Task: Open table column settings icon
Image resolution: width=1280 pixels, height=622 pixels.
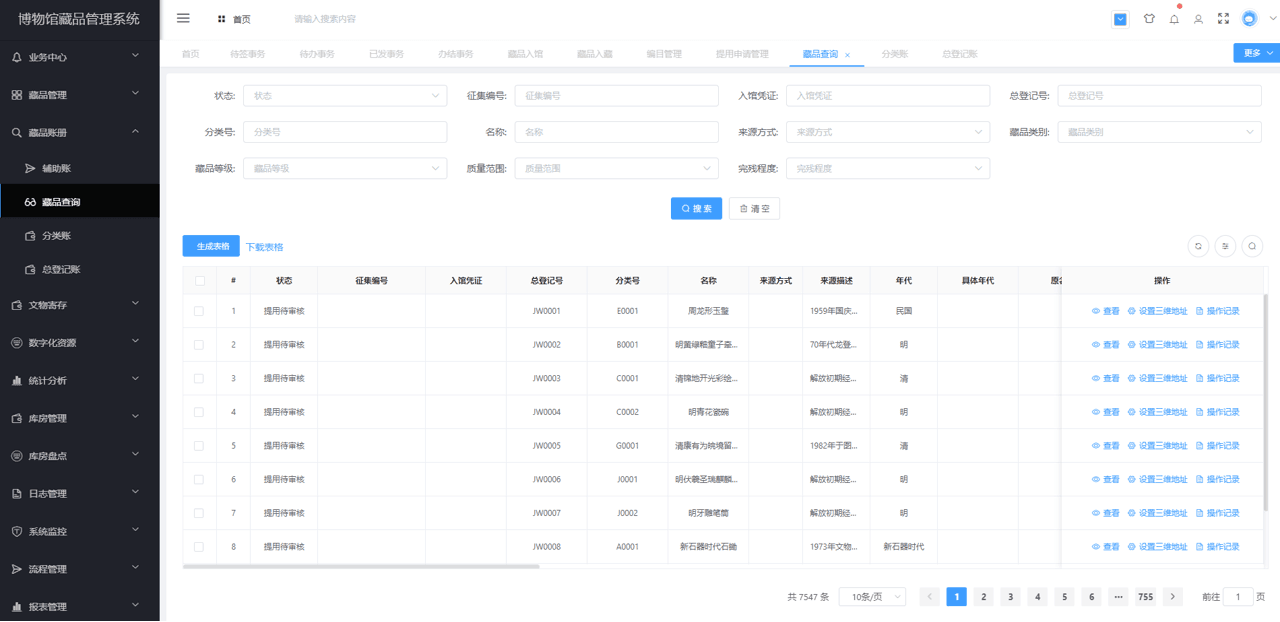Action: coord(1225,246)
